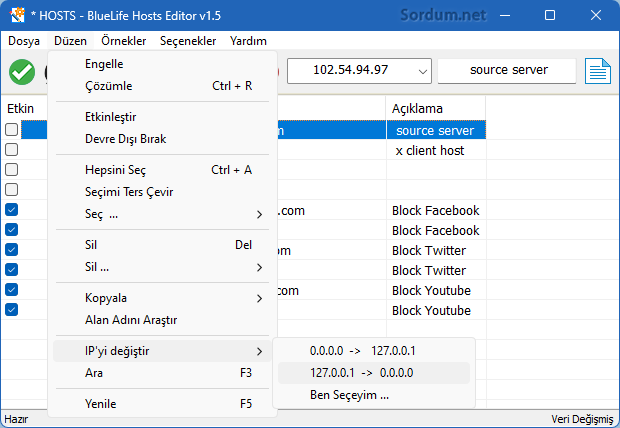Select the 'source server' description cell

[x=436, y=131]
